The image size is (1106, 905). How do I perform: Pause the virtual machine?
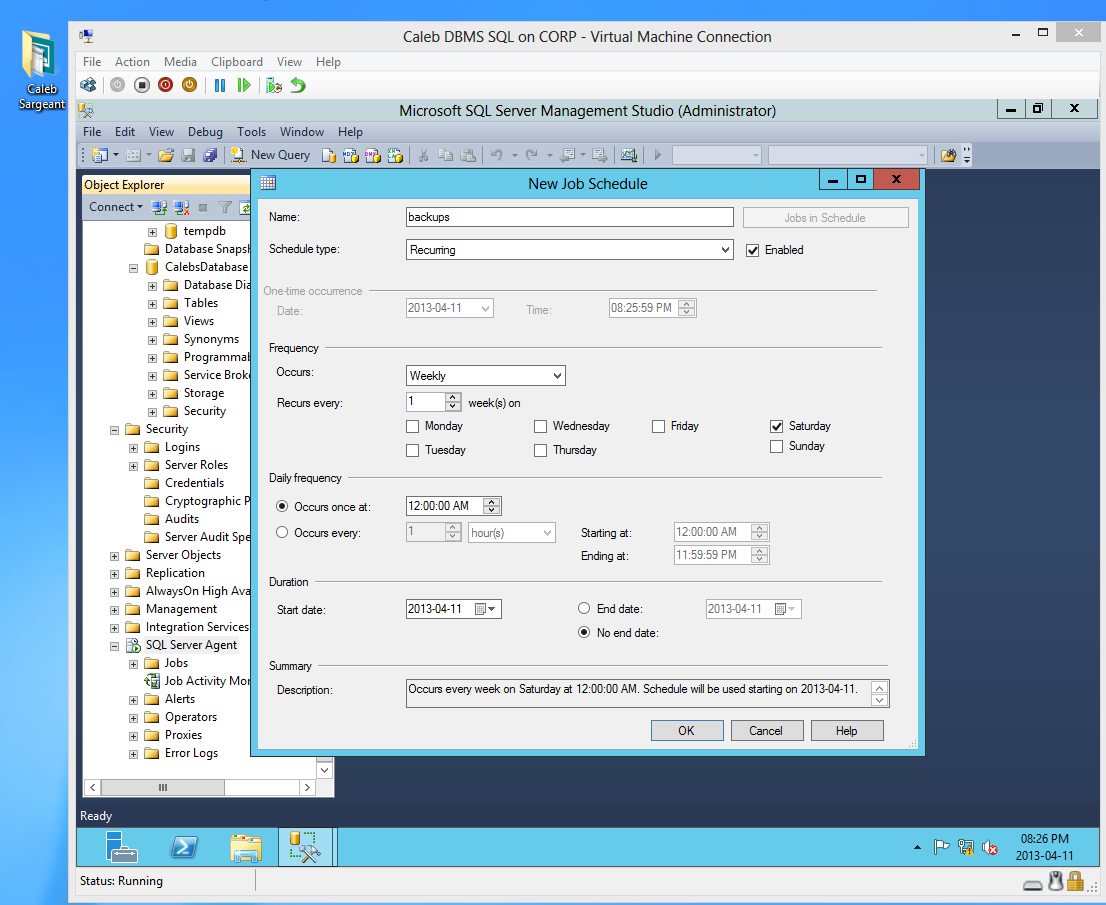tap(220, 85)
